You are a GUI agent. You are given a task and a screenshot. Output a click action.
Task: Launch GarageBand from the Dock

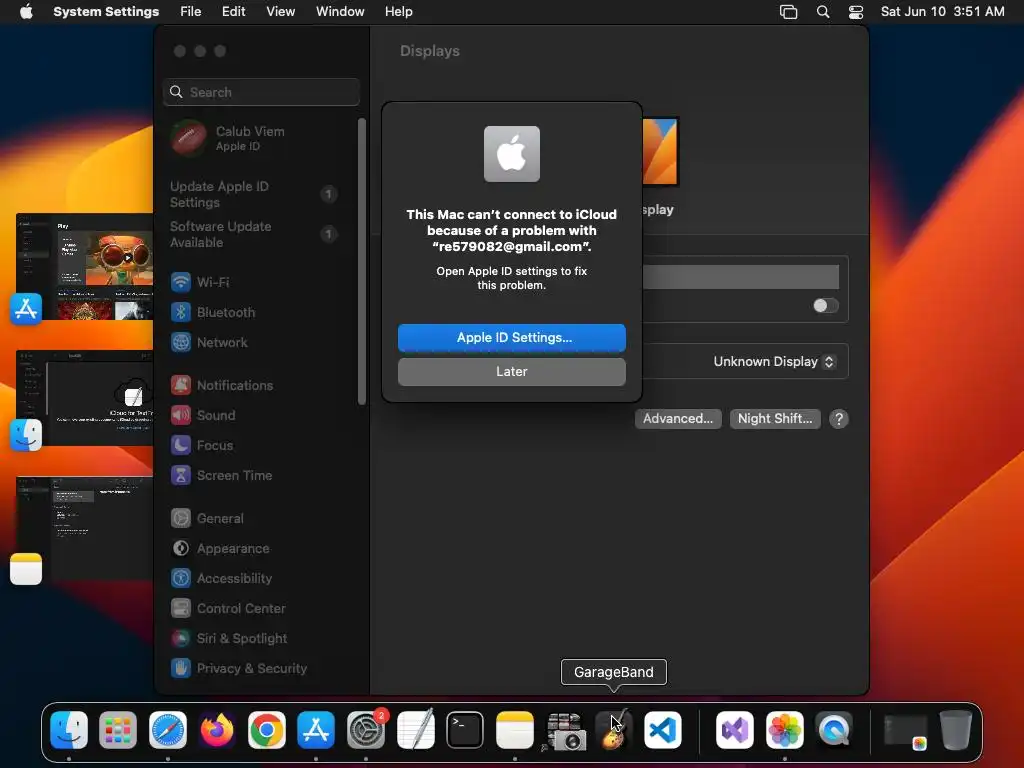coord(614,729)
